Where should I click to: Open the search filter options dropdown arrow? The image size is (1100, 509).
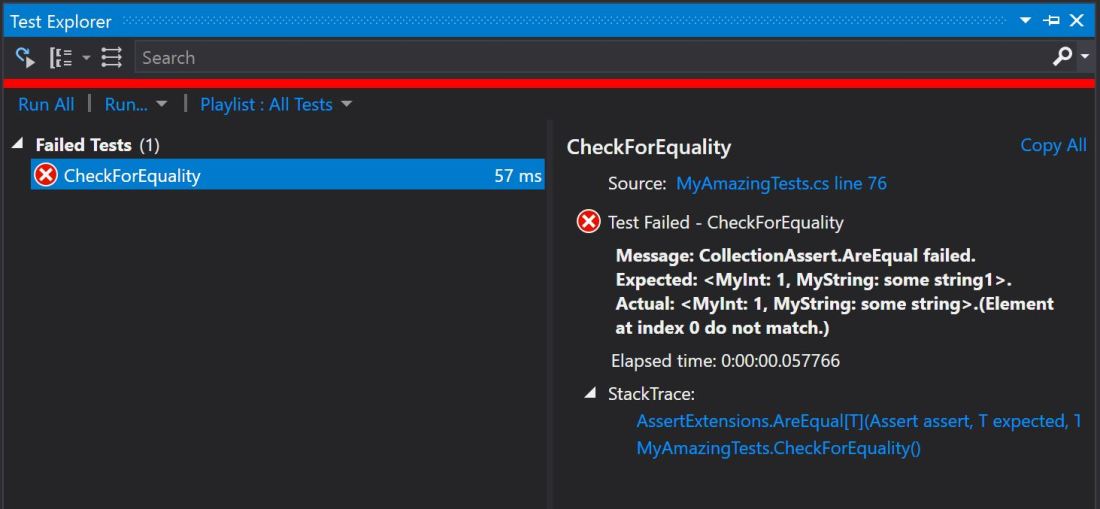point(1086,58)
